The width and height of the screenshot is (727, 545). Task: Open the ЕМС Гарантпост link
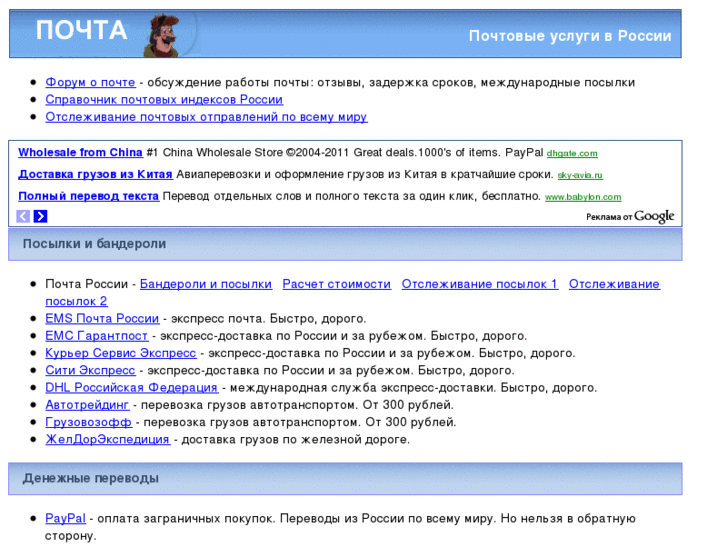(96, 336)
